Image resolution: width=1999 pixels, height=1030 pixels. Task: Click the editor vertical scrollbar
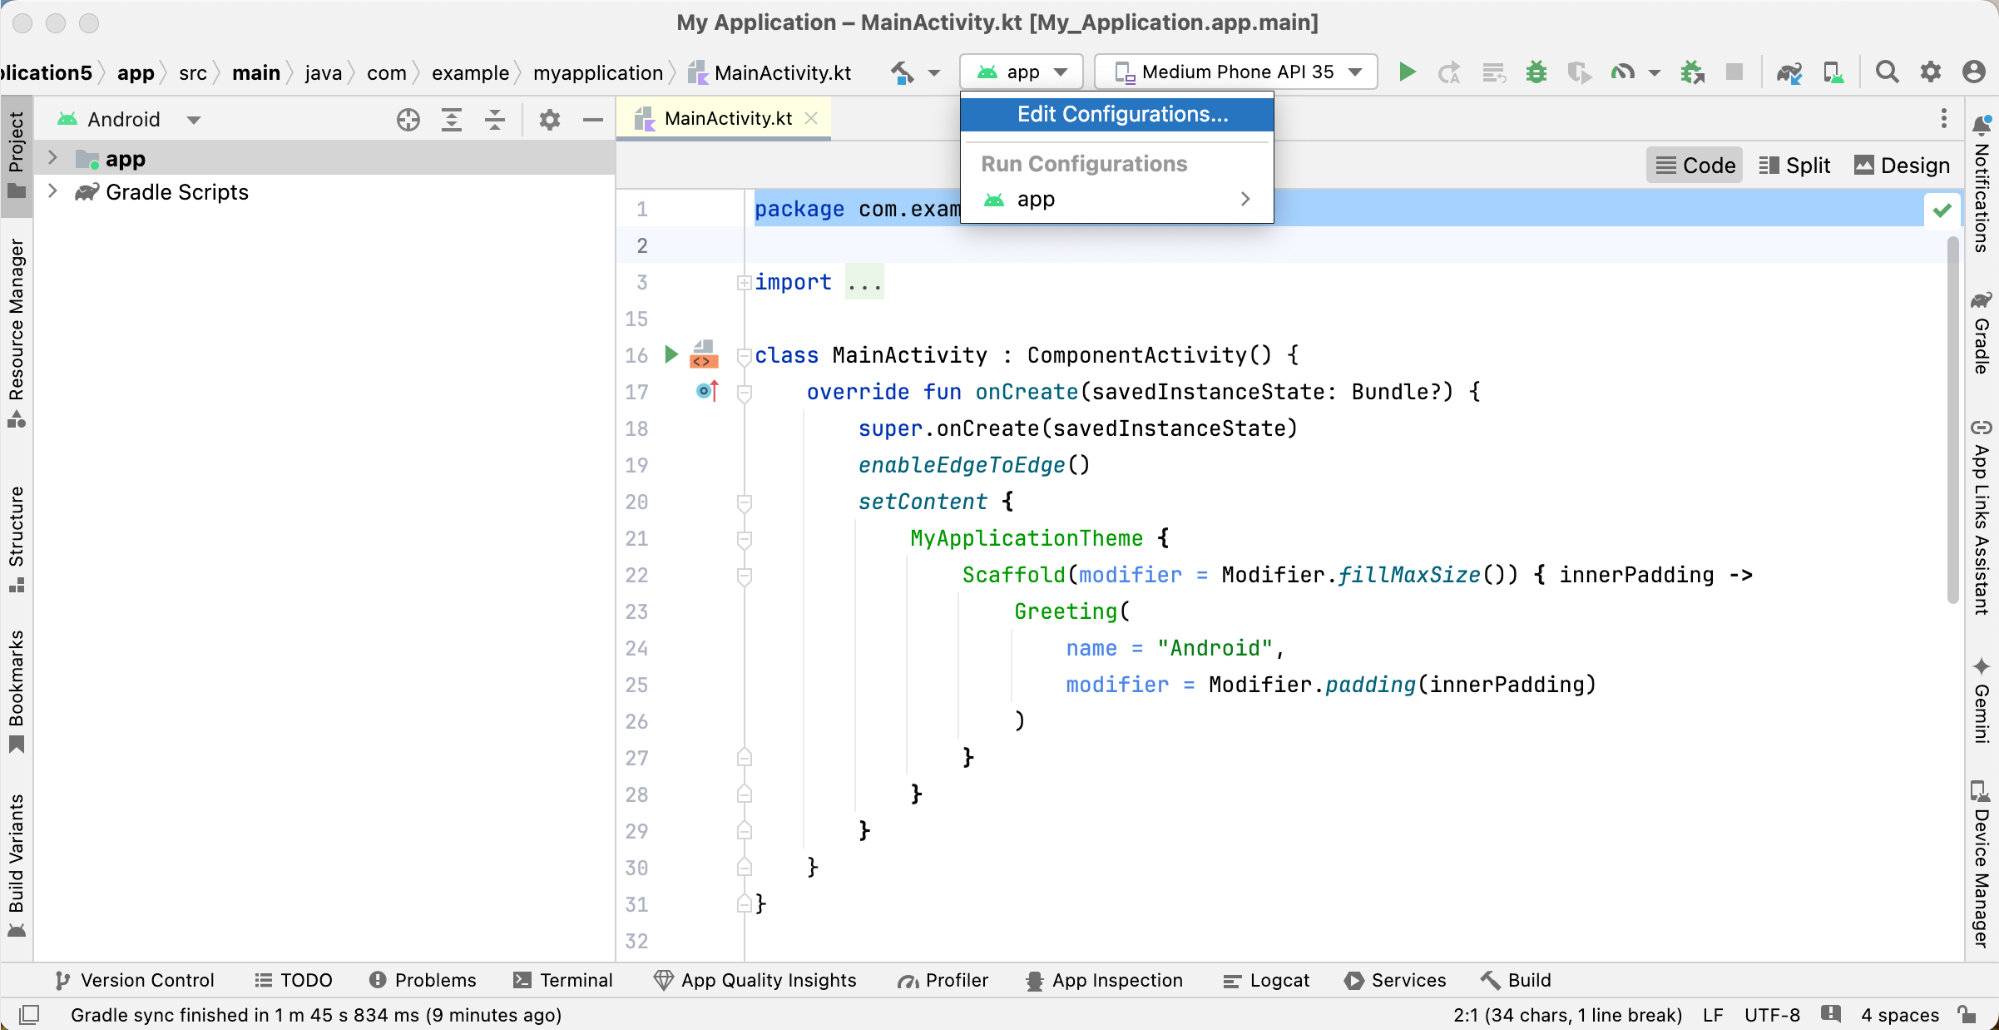point(1953,420)
